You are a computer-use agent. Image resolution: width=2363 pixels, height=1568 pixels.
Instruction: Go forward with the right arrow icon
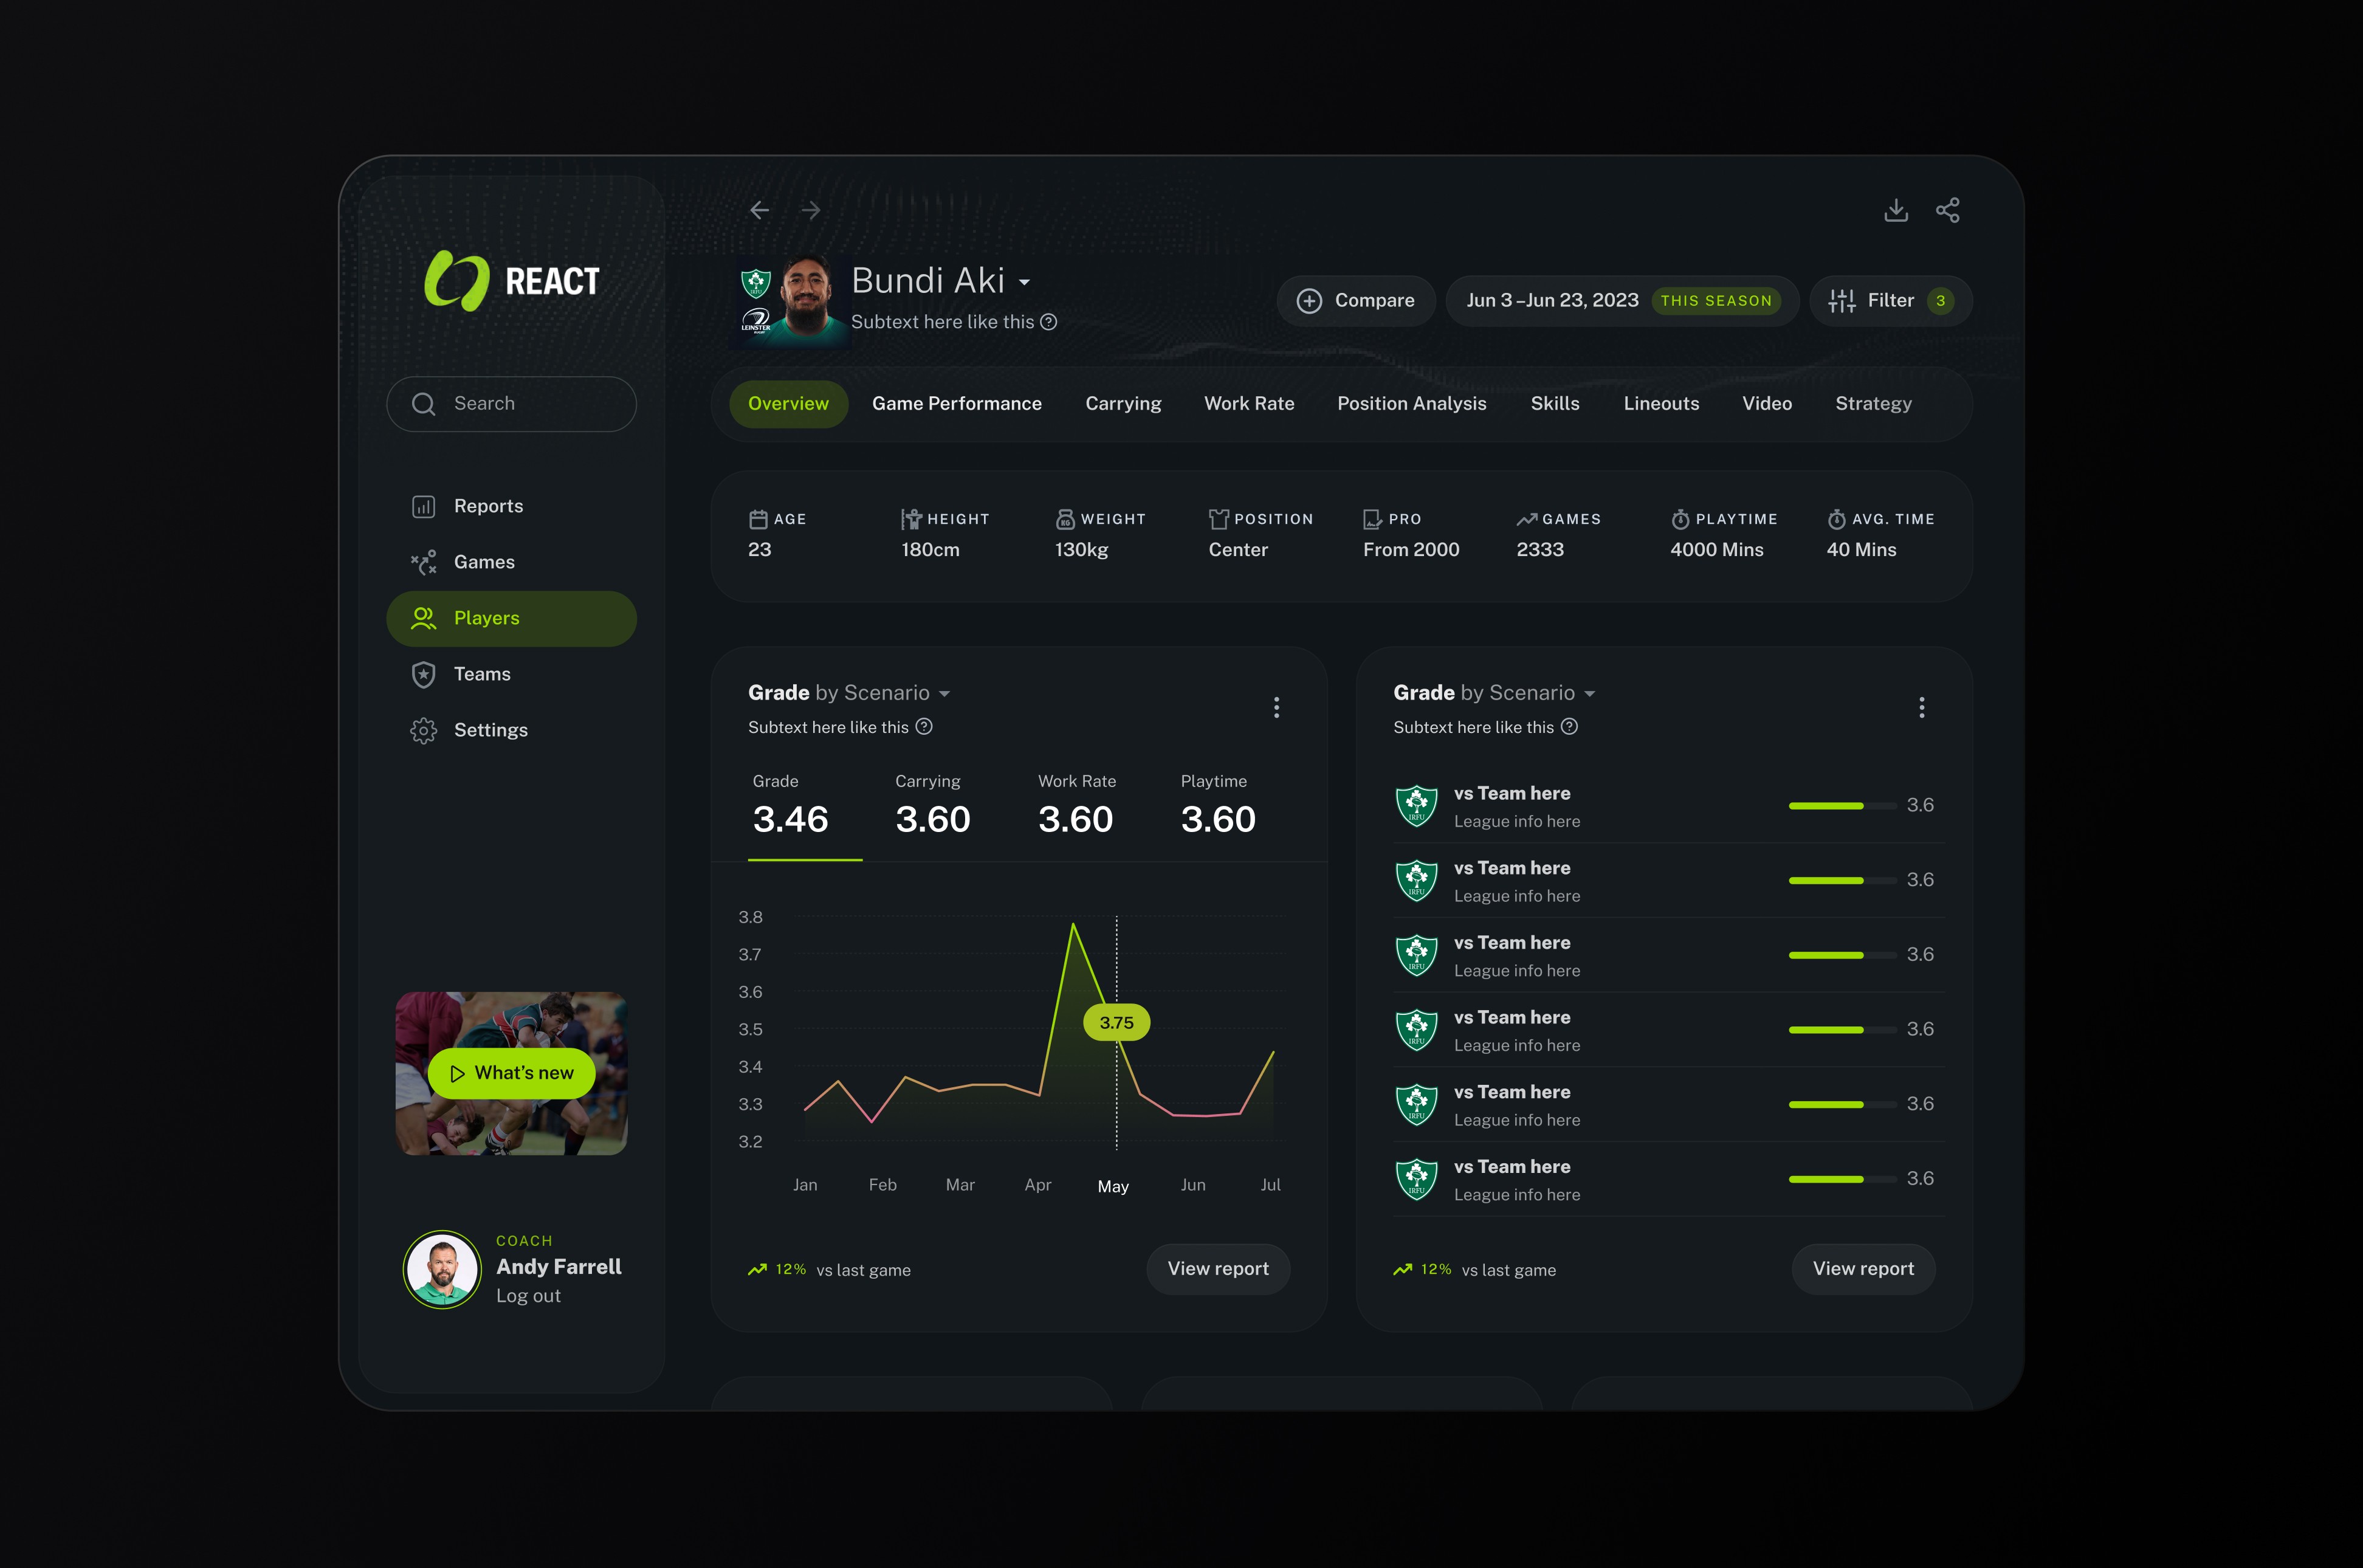click(811, 210)
